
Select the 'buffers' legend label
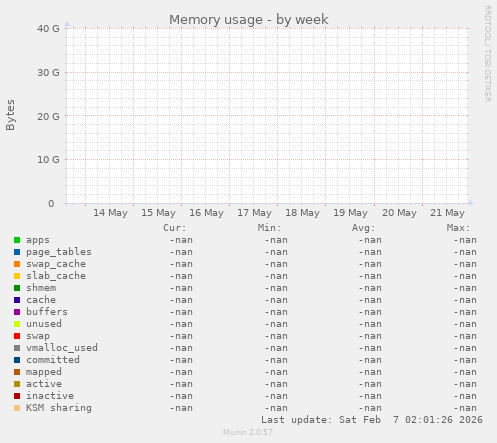tap(47, 312)
